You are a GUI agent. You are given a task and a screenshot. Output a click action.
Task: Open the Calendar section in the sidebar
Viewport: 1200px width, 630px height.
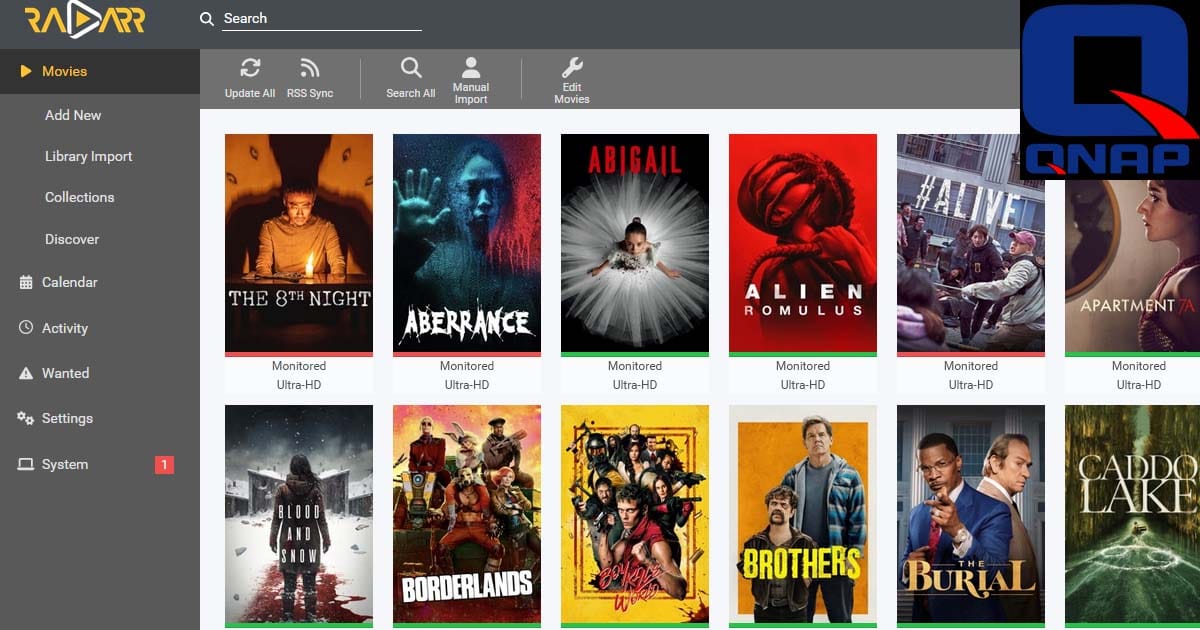click(69, 282)
